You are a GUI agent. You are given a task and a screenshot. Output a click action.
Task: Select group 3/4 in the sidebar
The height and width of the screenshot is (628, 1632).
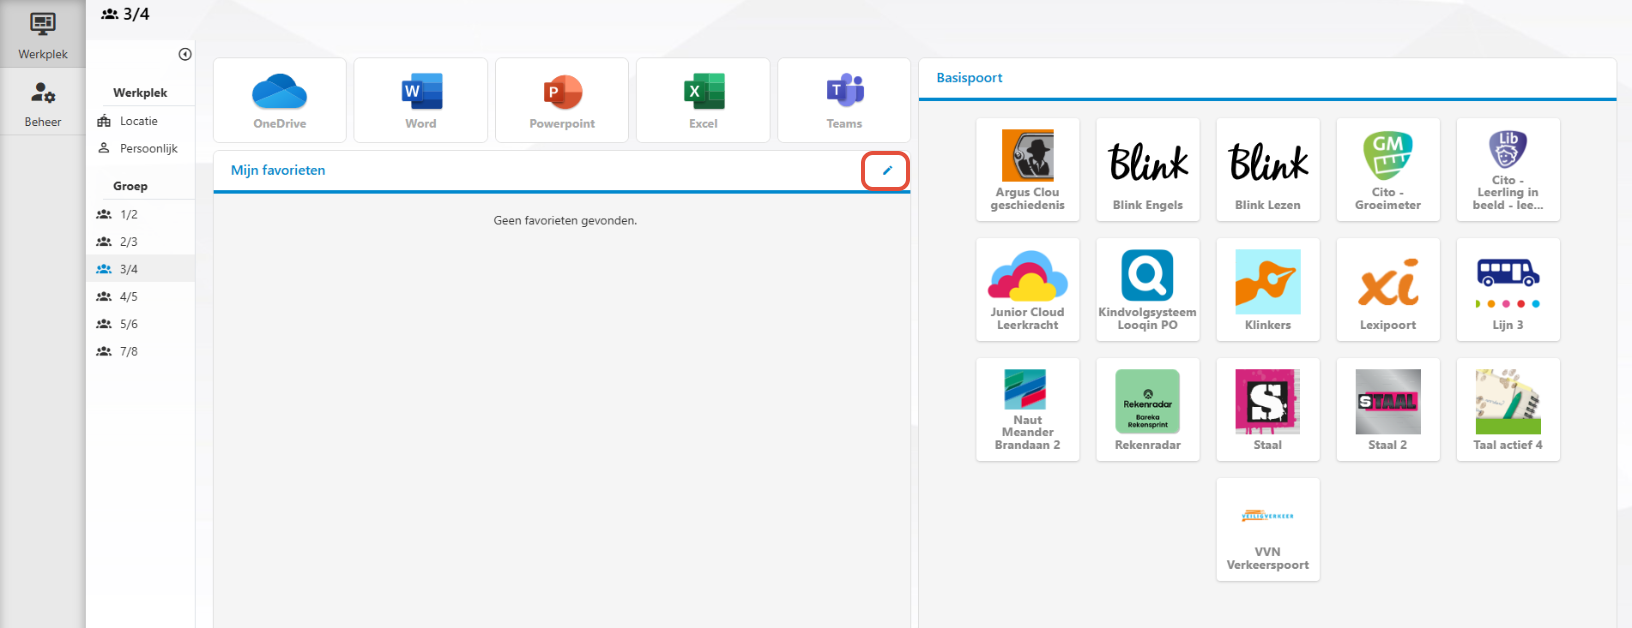click(141, 269)
